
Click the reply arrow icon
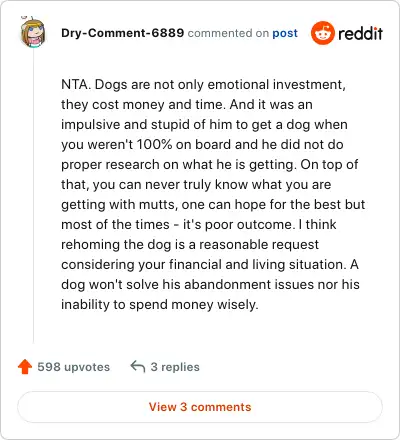(138, 366)
